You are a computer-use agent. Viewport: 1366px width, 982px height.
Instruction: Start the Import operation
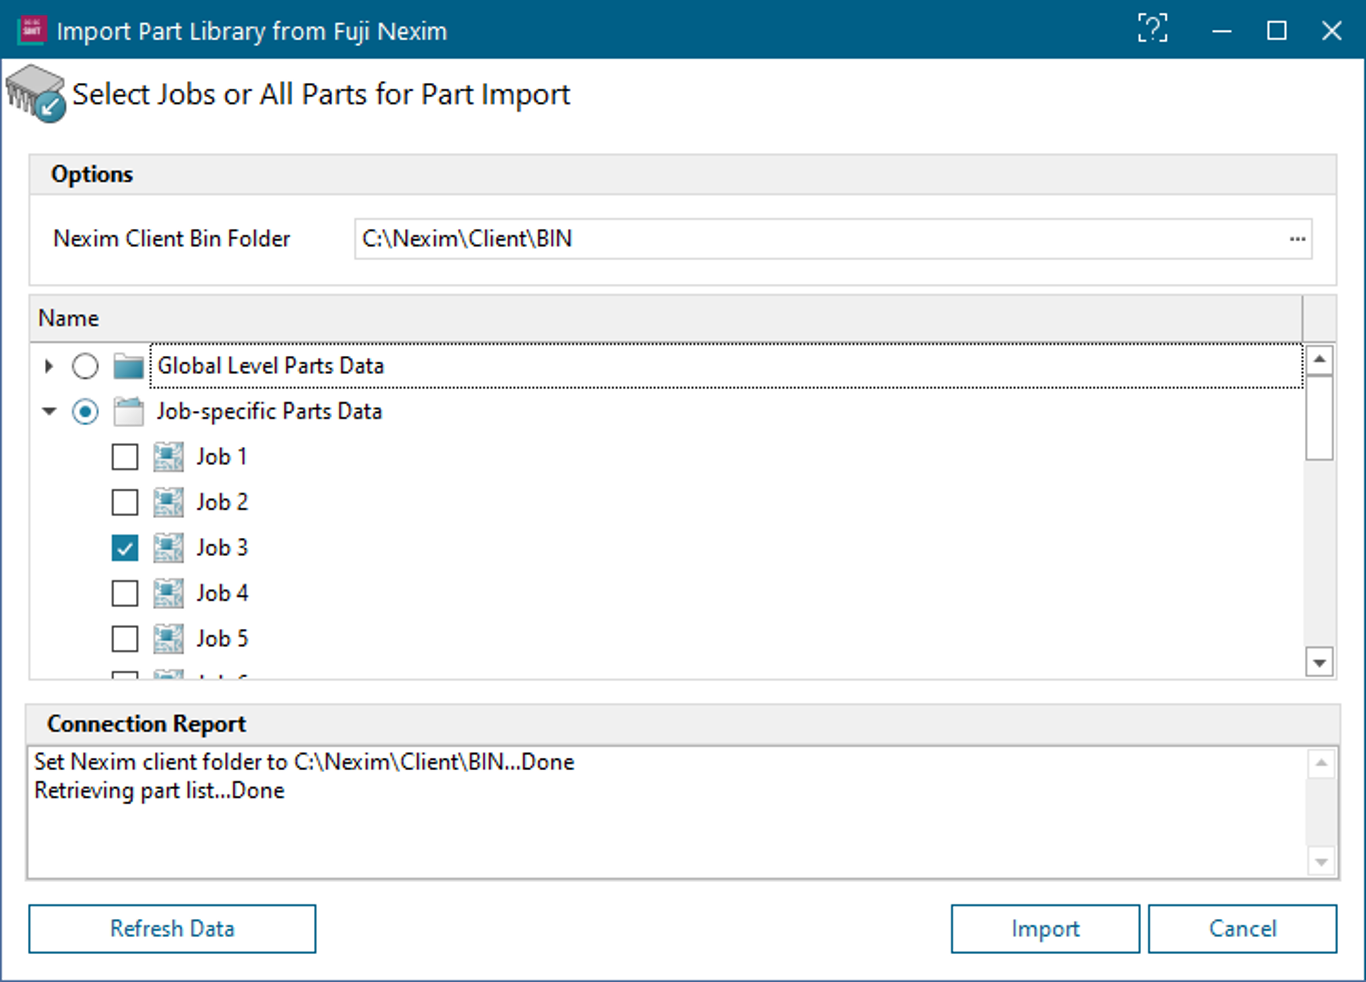click(x=1044, y=928)
